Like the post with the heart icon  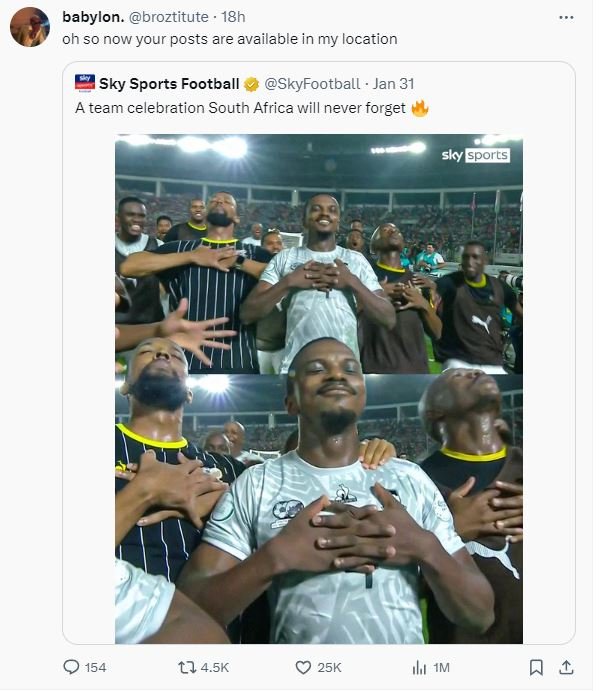[304, 667]
